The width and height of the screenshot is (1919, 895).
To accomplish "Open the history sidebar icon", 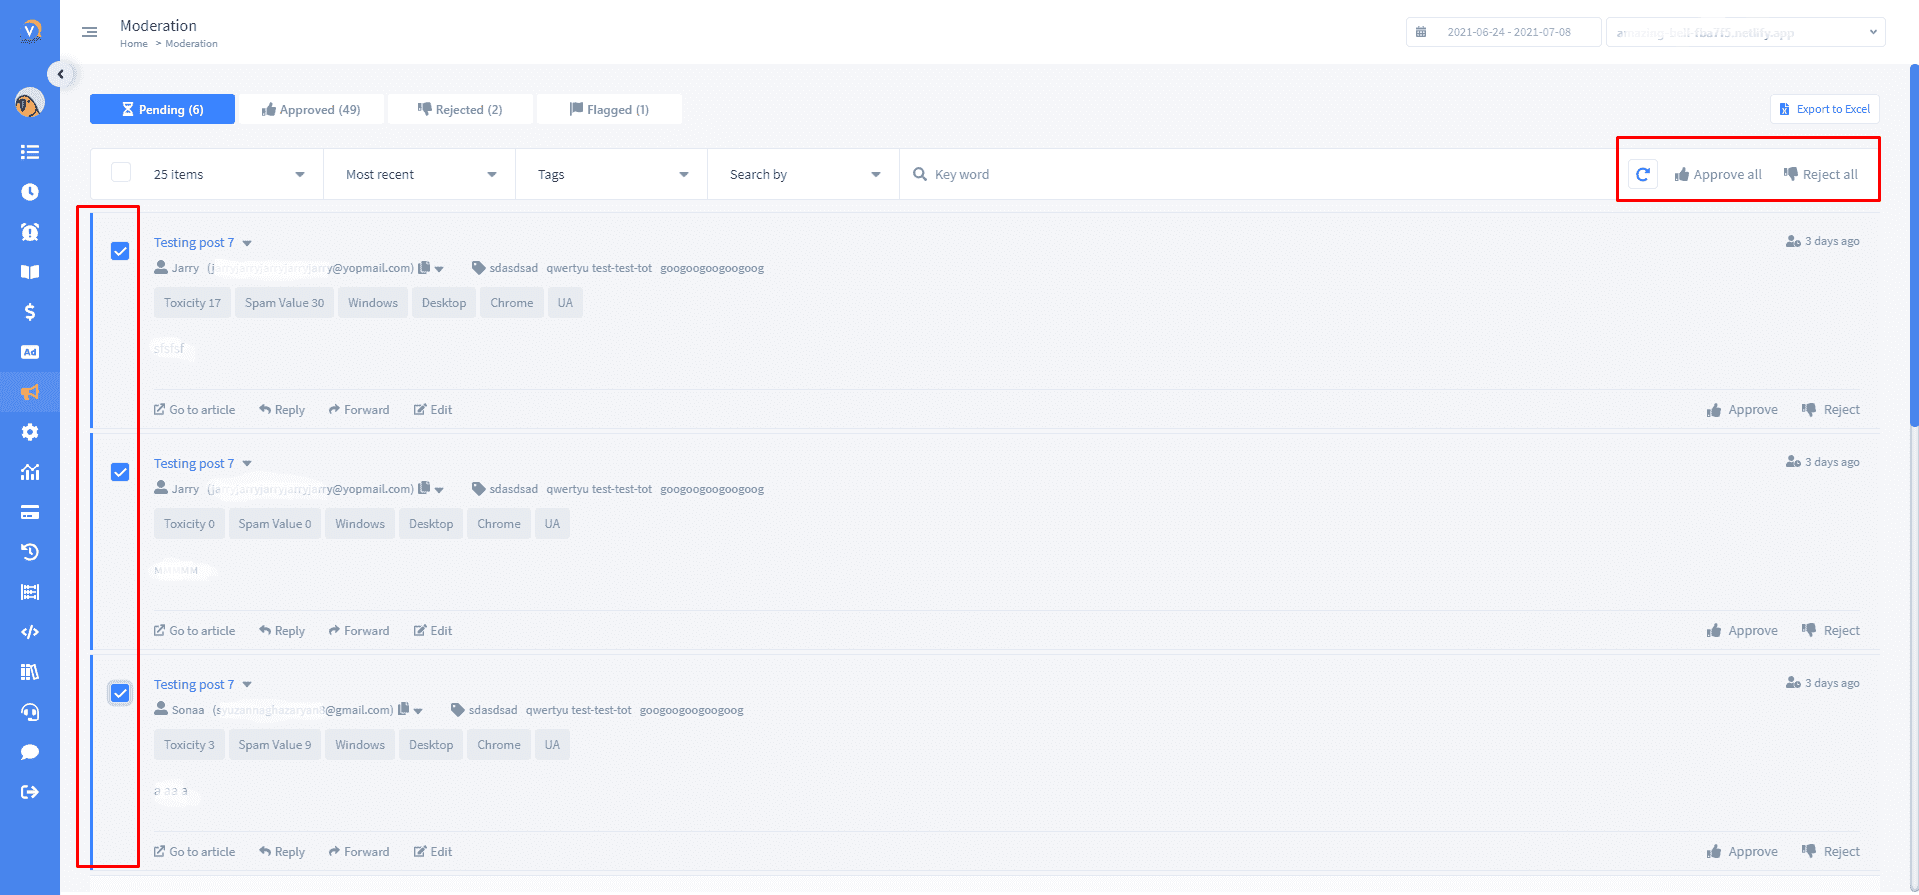I will tap(30, 552).
